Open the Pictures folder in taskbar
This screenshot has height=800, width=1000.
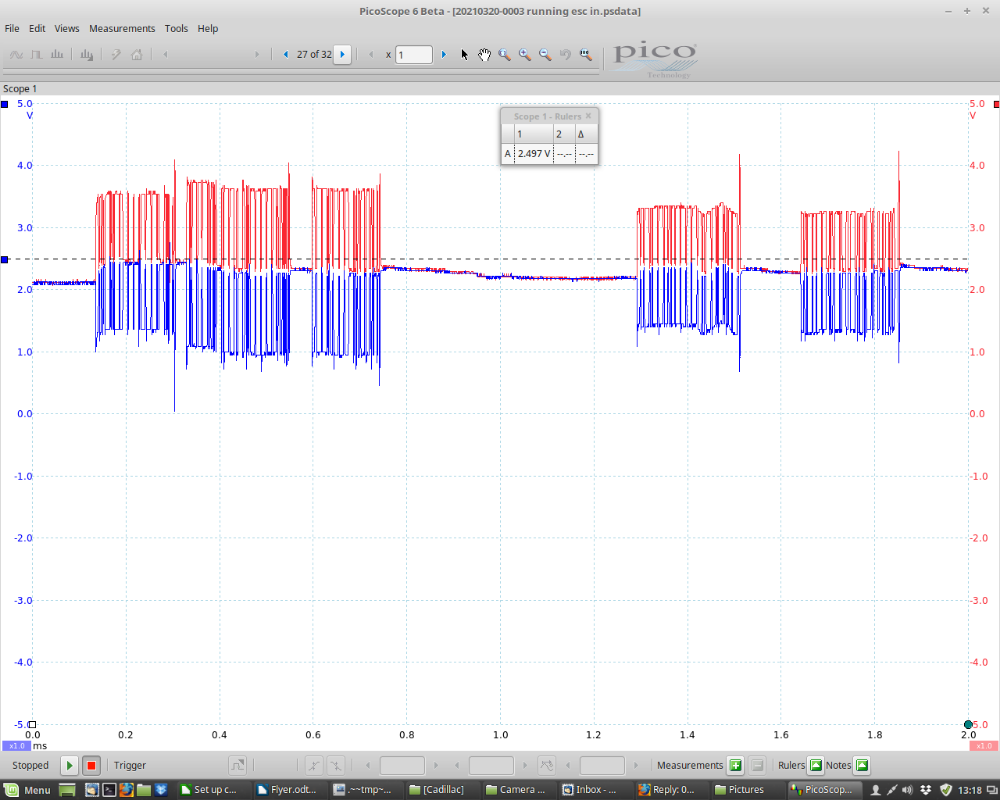(x=739, y=790)
